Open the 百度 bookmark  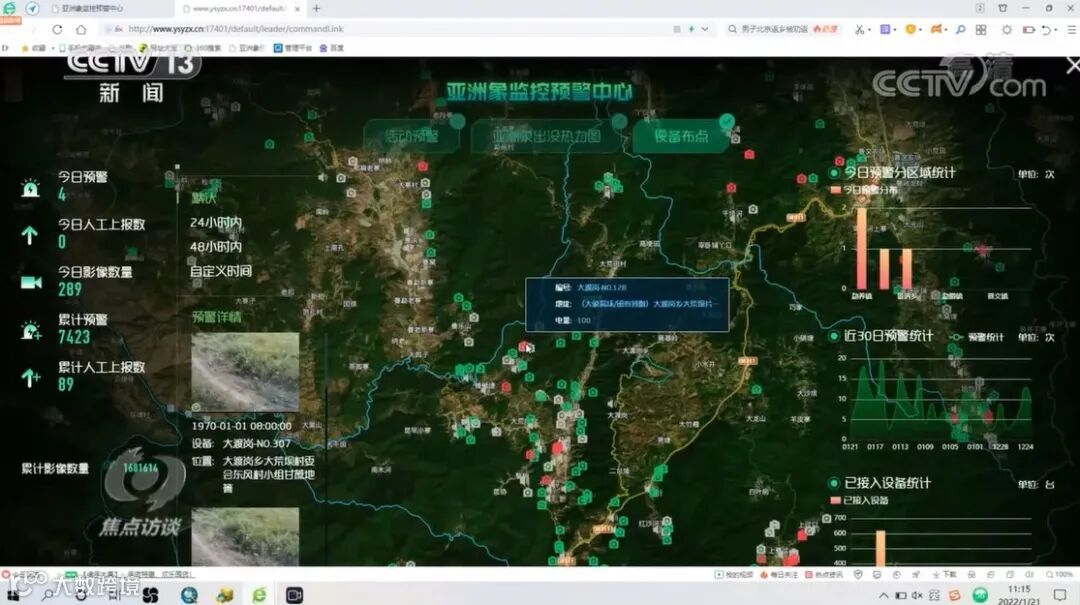coord(331,48)
